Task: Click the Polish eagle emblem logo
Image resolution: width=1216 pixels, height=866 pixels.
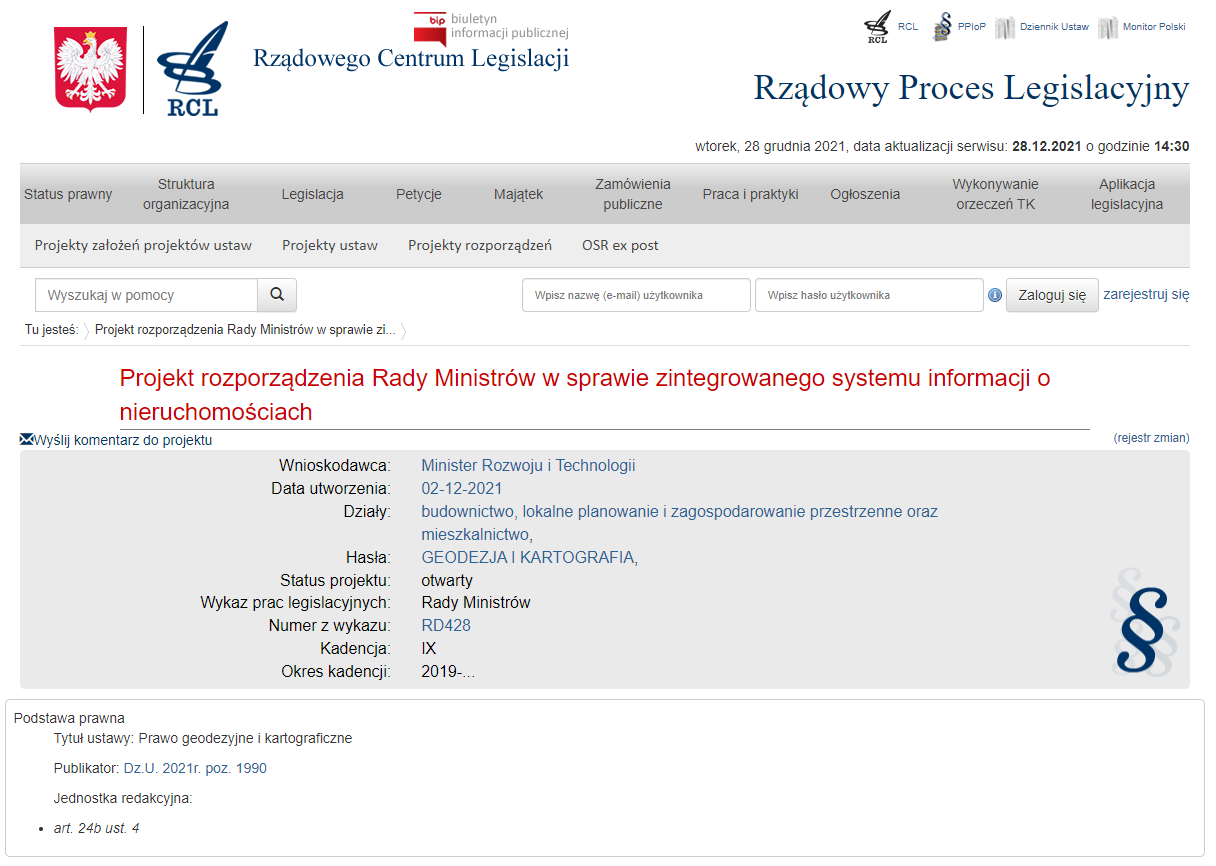Action: pos(90,69)
